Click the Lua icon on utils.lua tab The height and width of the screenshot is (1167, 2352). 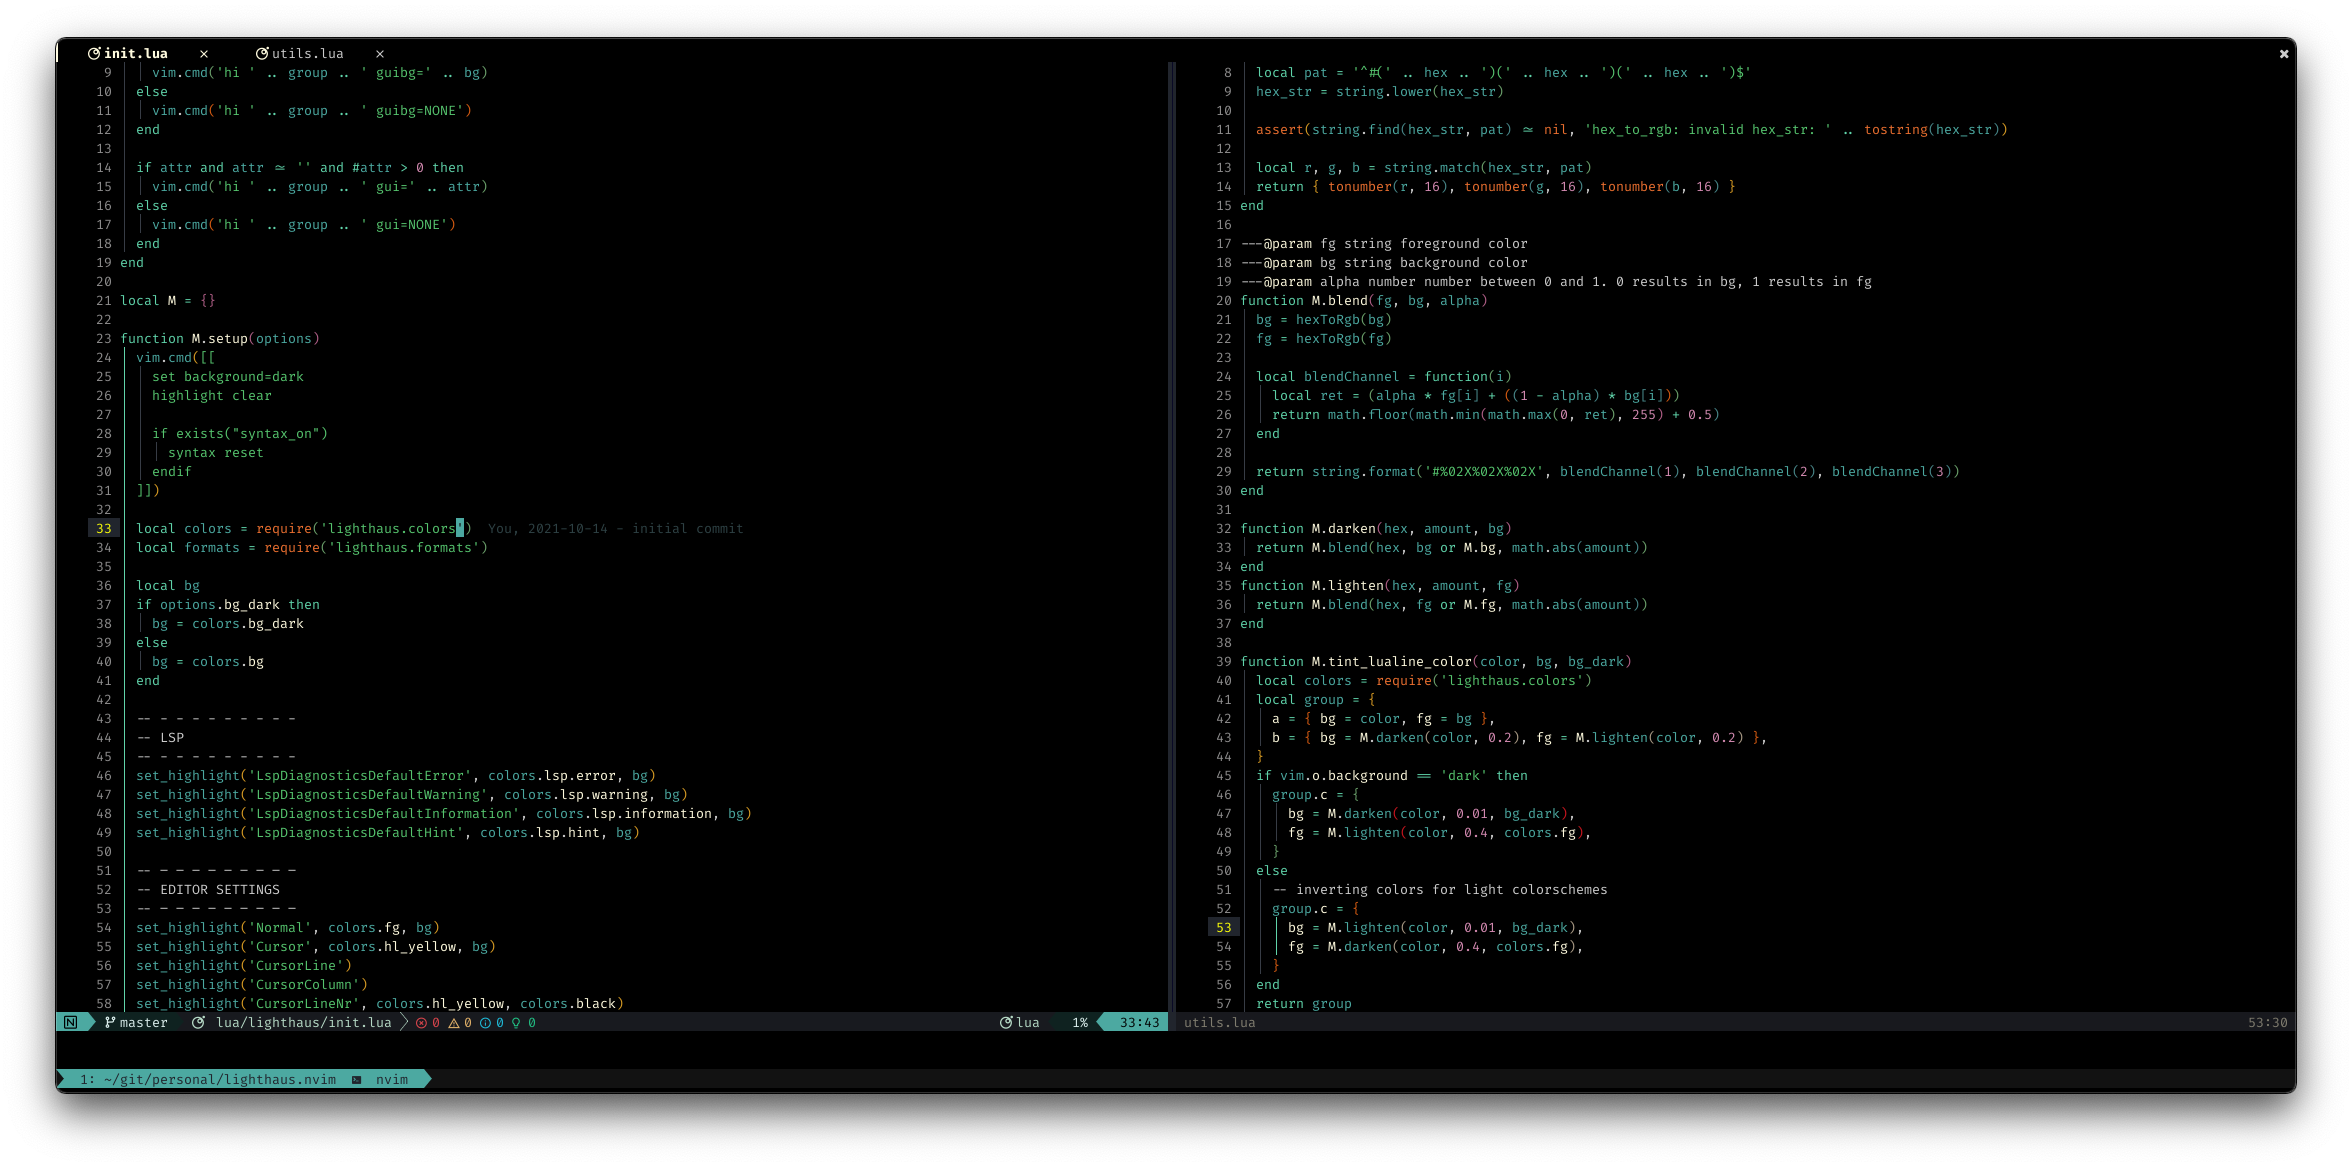[x=262, y=53]
